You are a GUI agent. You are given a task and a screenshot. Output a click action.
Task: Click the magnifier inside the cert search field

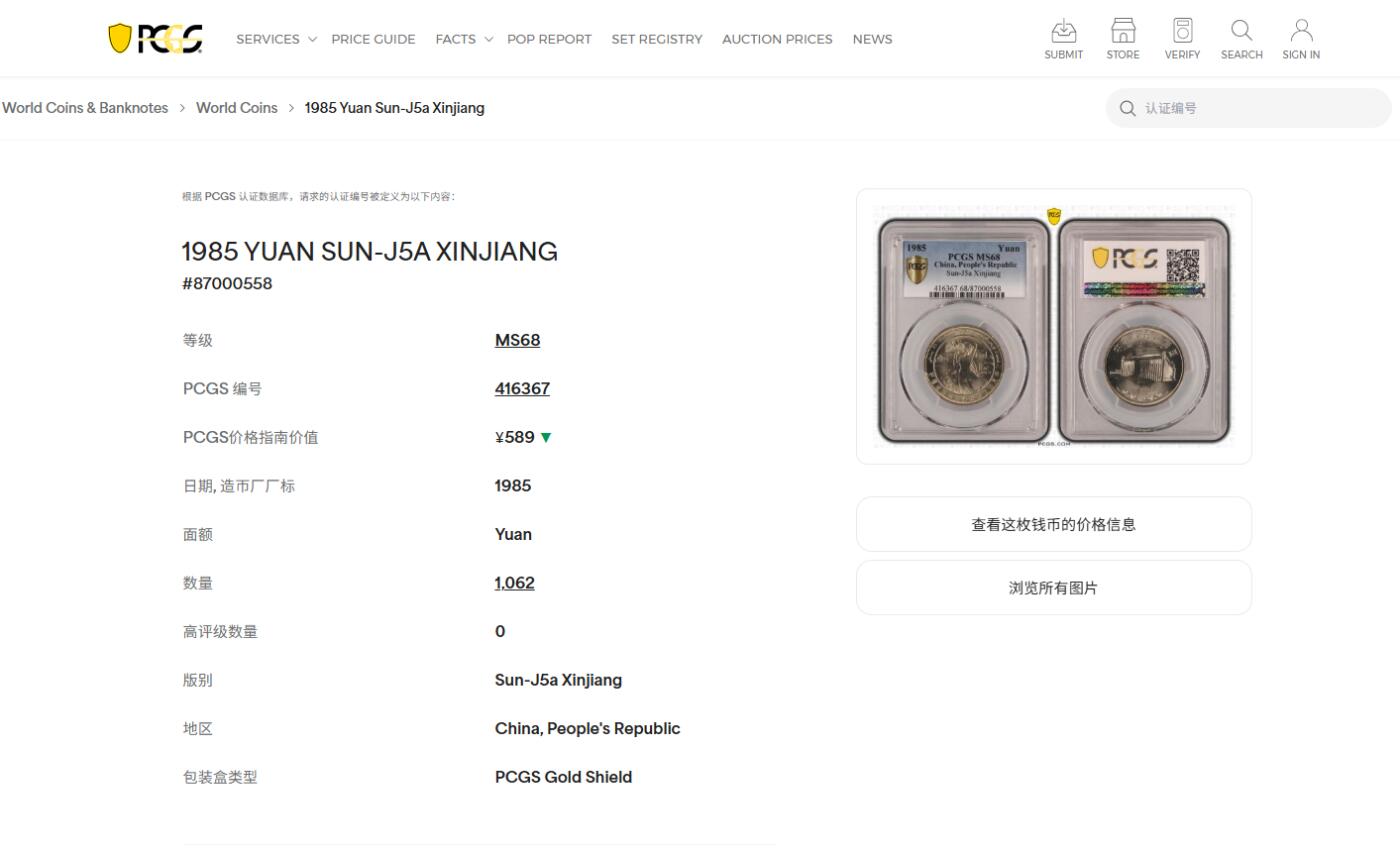[1128, 108]
